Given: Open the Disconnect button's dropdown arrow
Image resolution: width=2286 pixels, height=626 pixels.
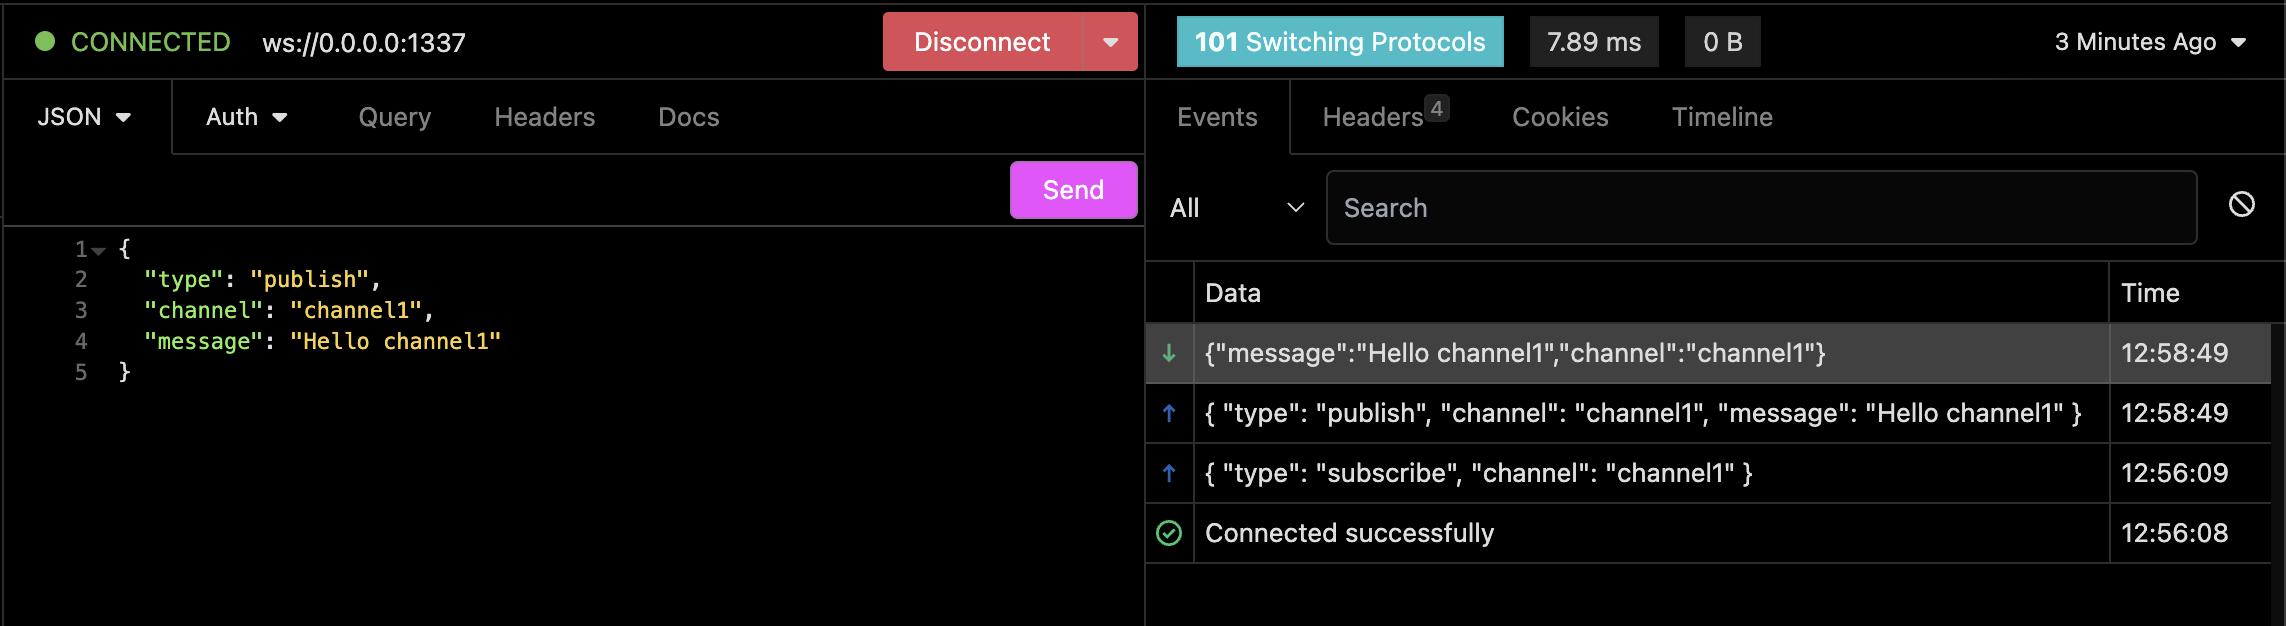Looking at the screenshot, I should click(x=1110, y=42).
